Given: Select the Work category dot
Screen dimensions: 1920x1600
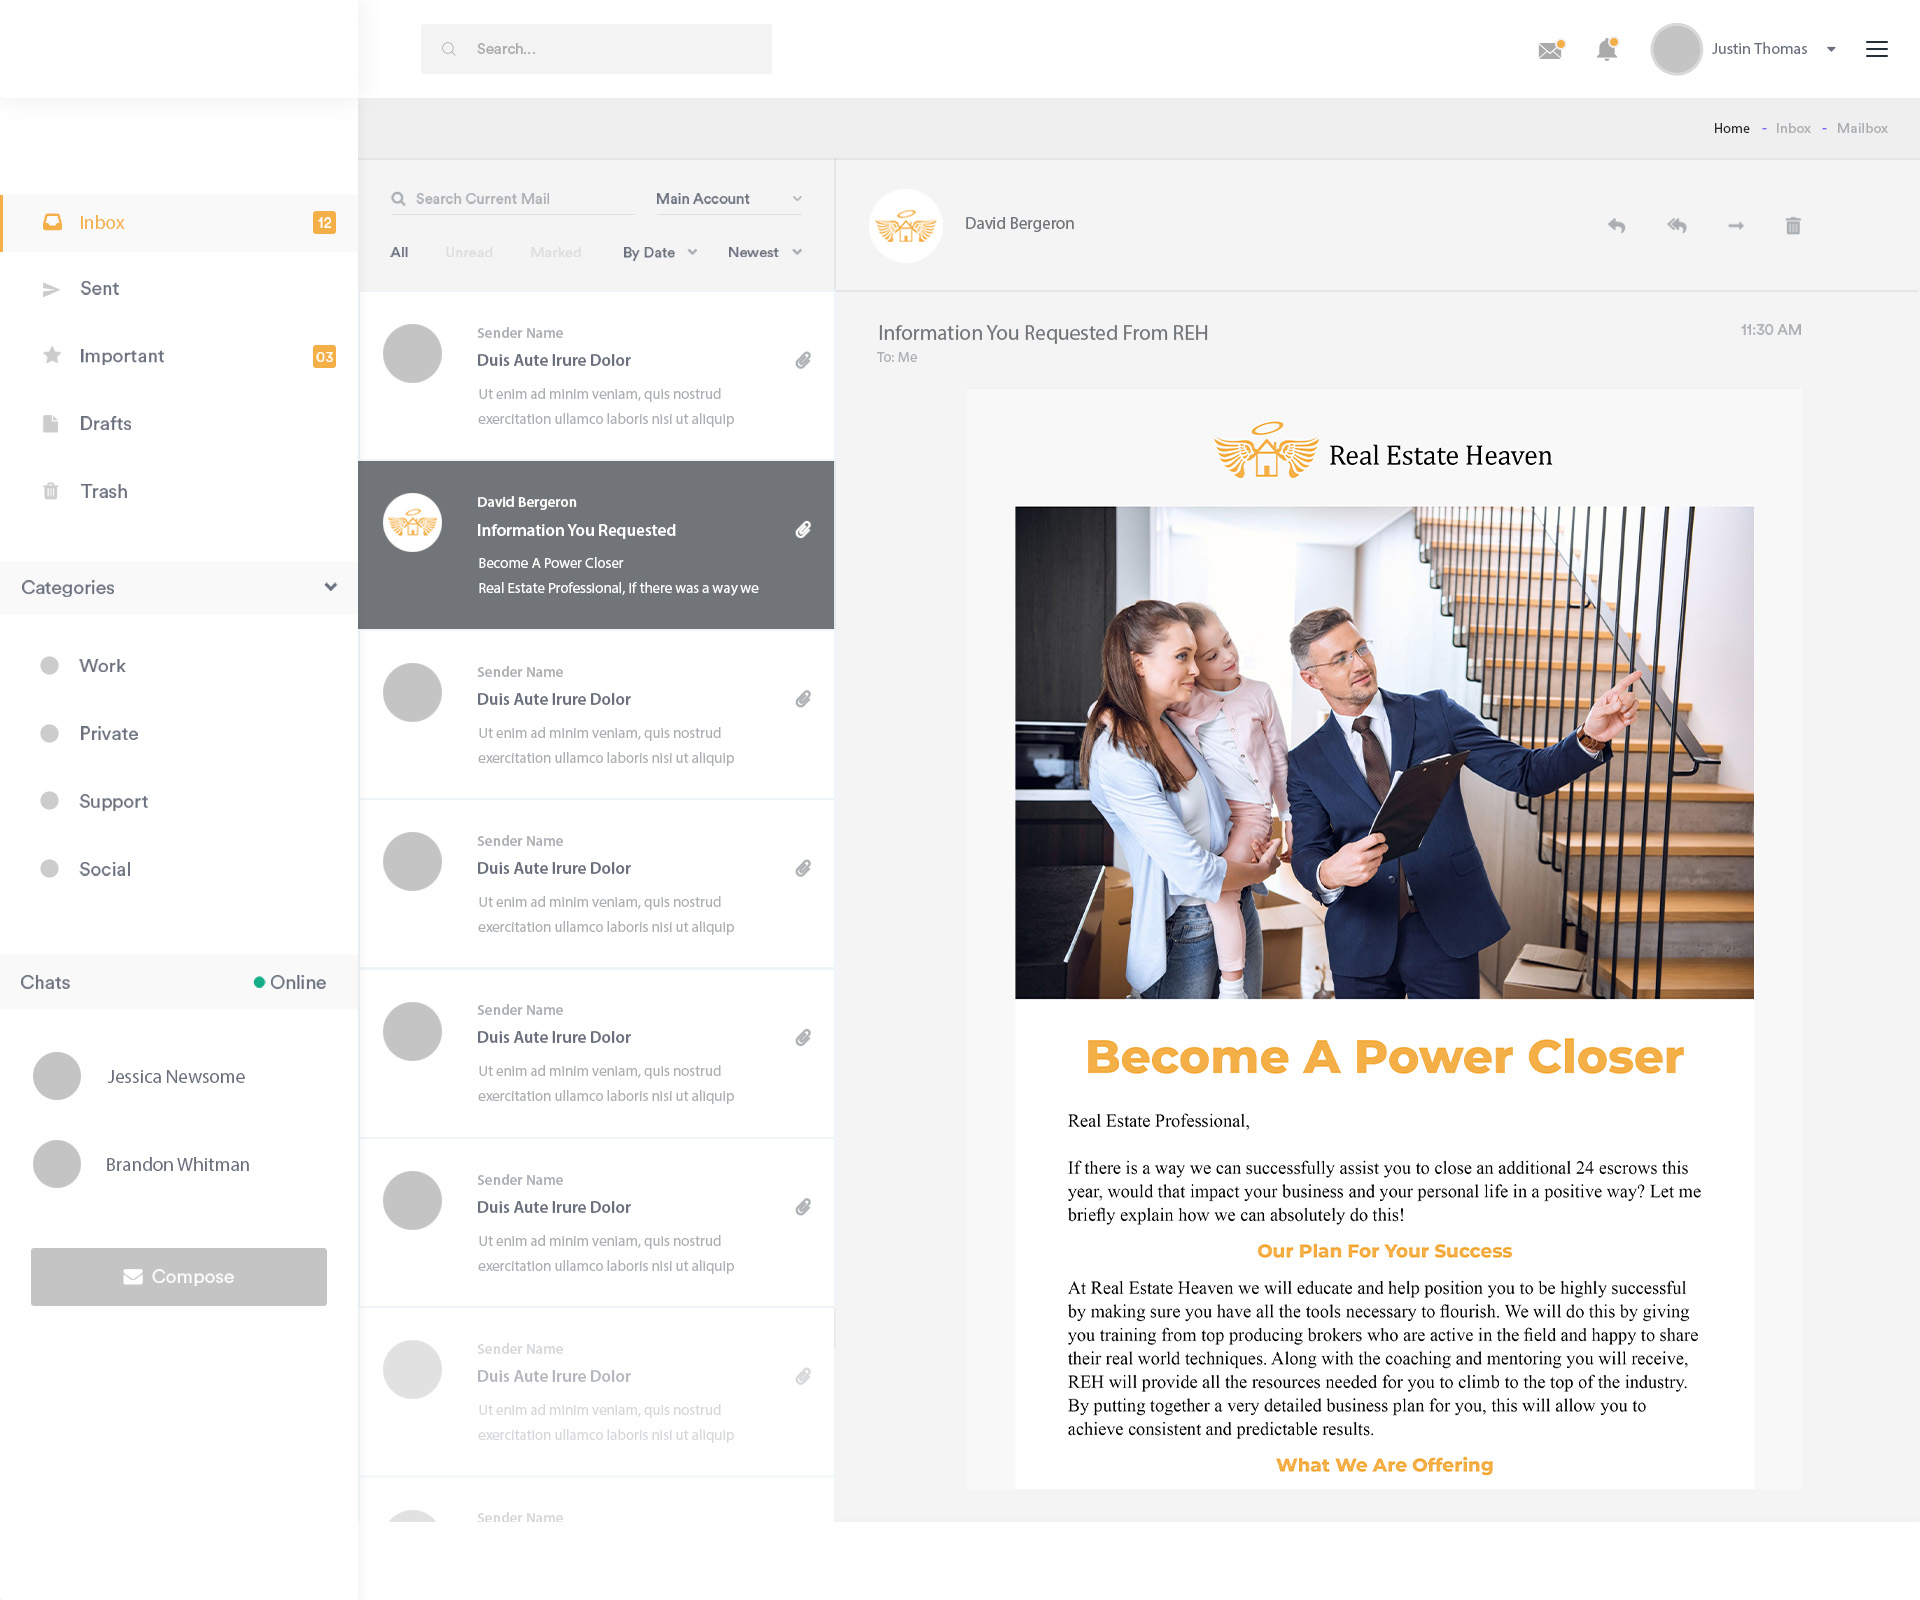Looking at the screenshot, I should 49,666.
